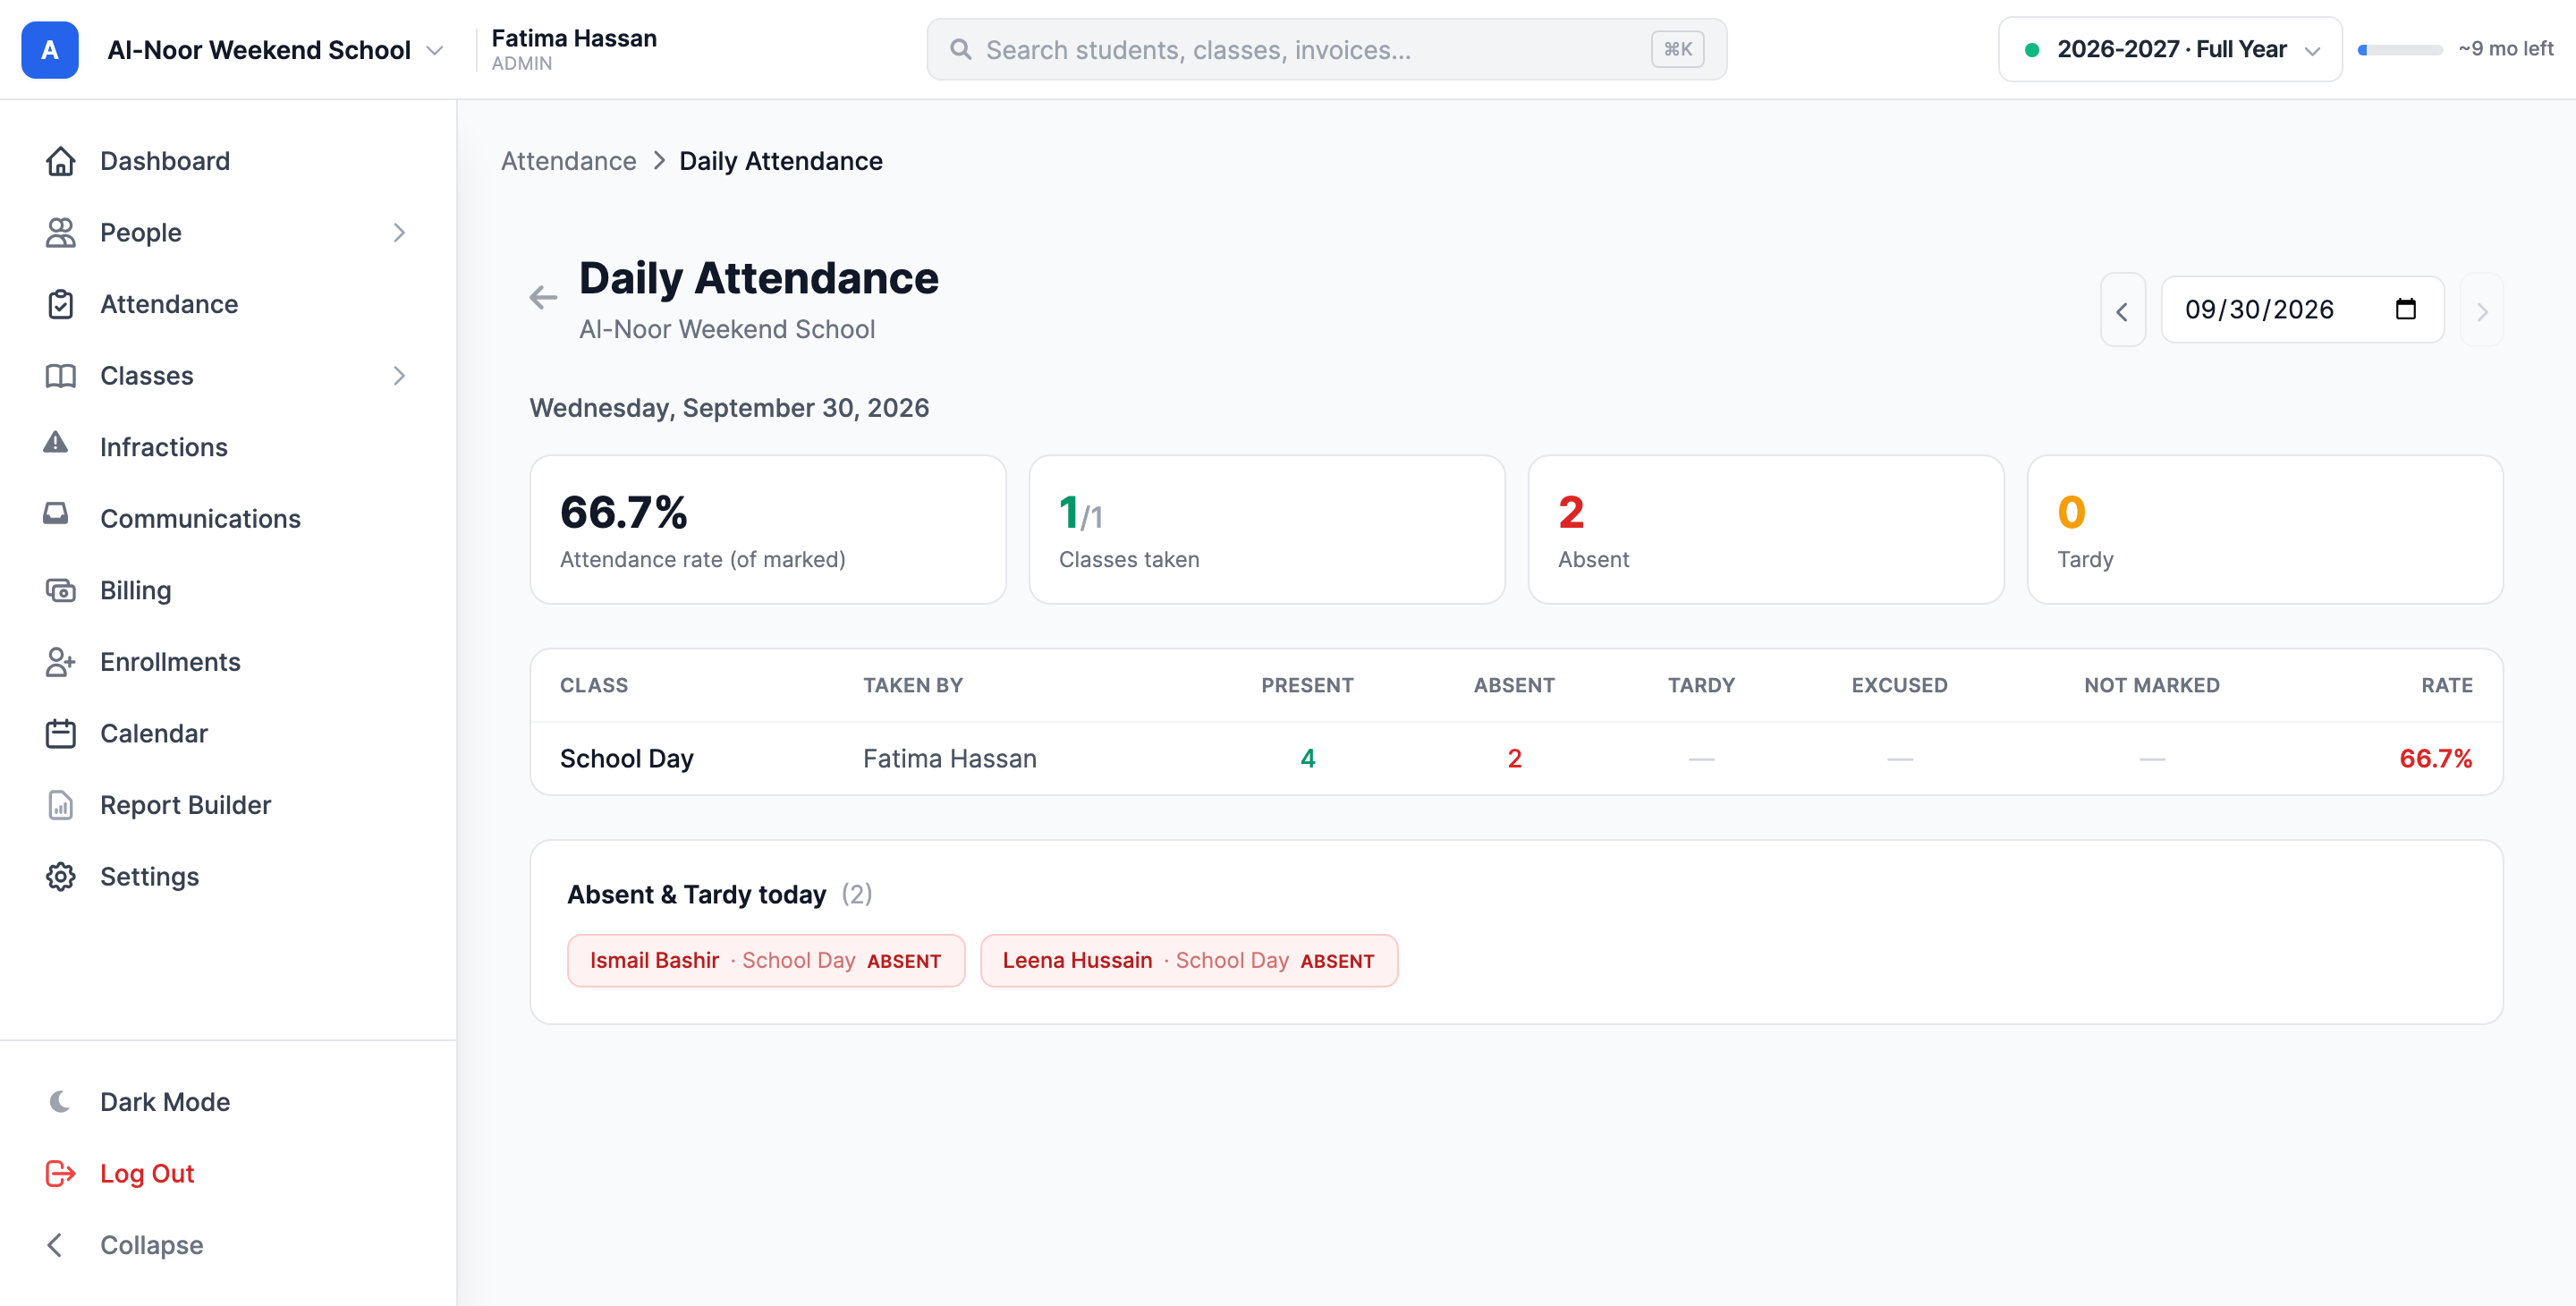
Task: Click the Fatima Hassan admin profile name
Action: [x=574, y=38]
